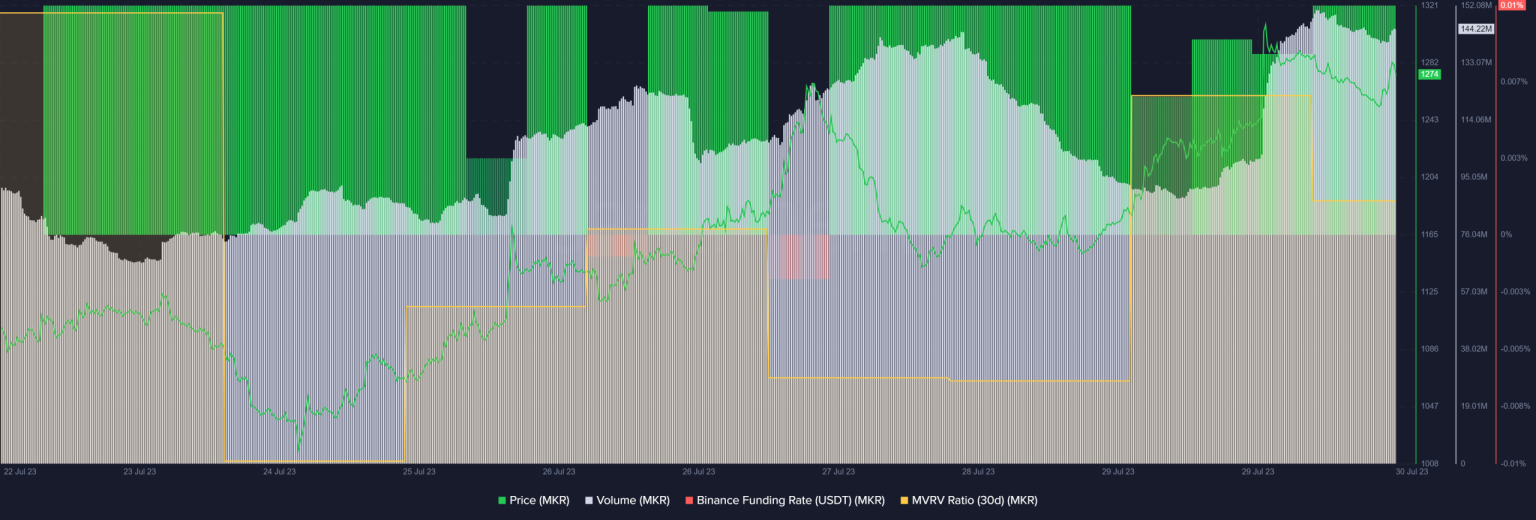
Task: Jump to the 27 Jul 23 axis marker
Action: [838, 471]
